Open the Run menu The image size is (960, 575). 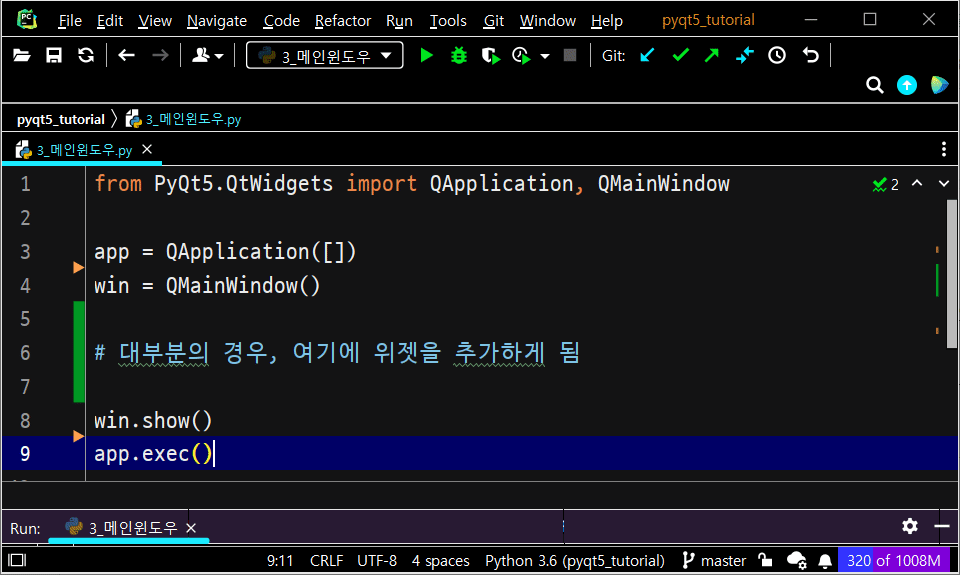pos(399,21)
